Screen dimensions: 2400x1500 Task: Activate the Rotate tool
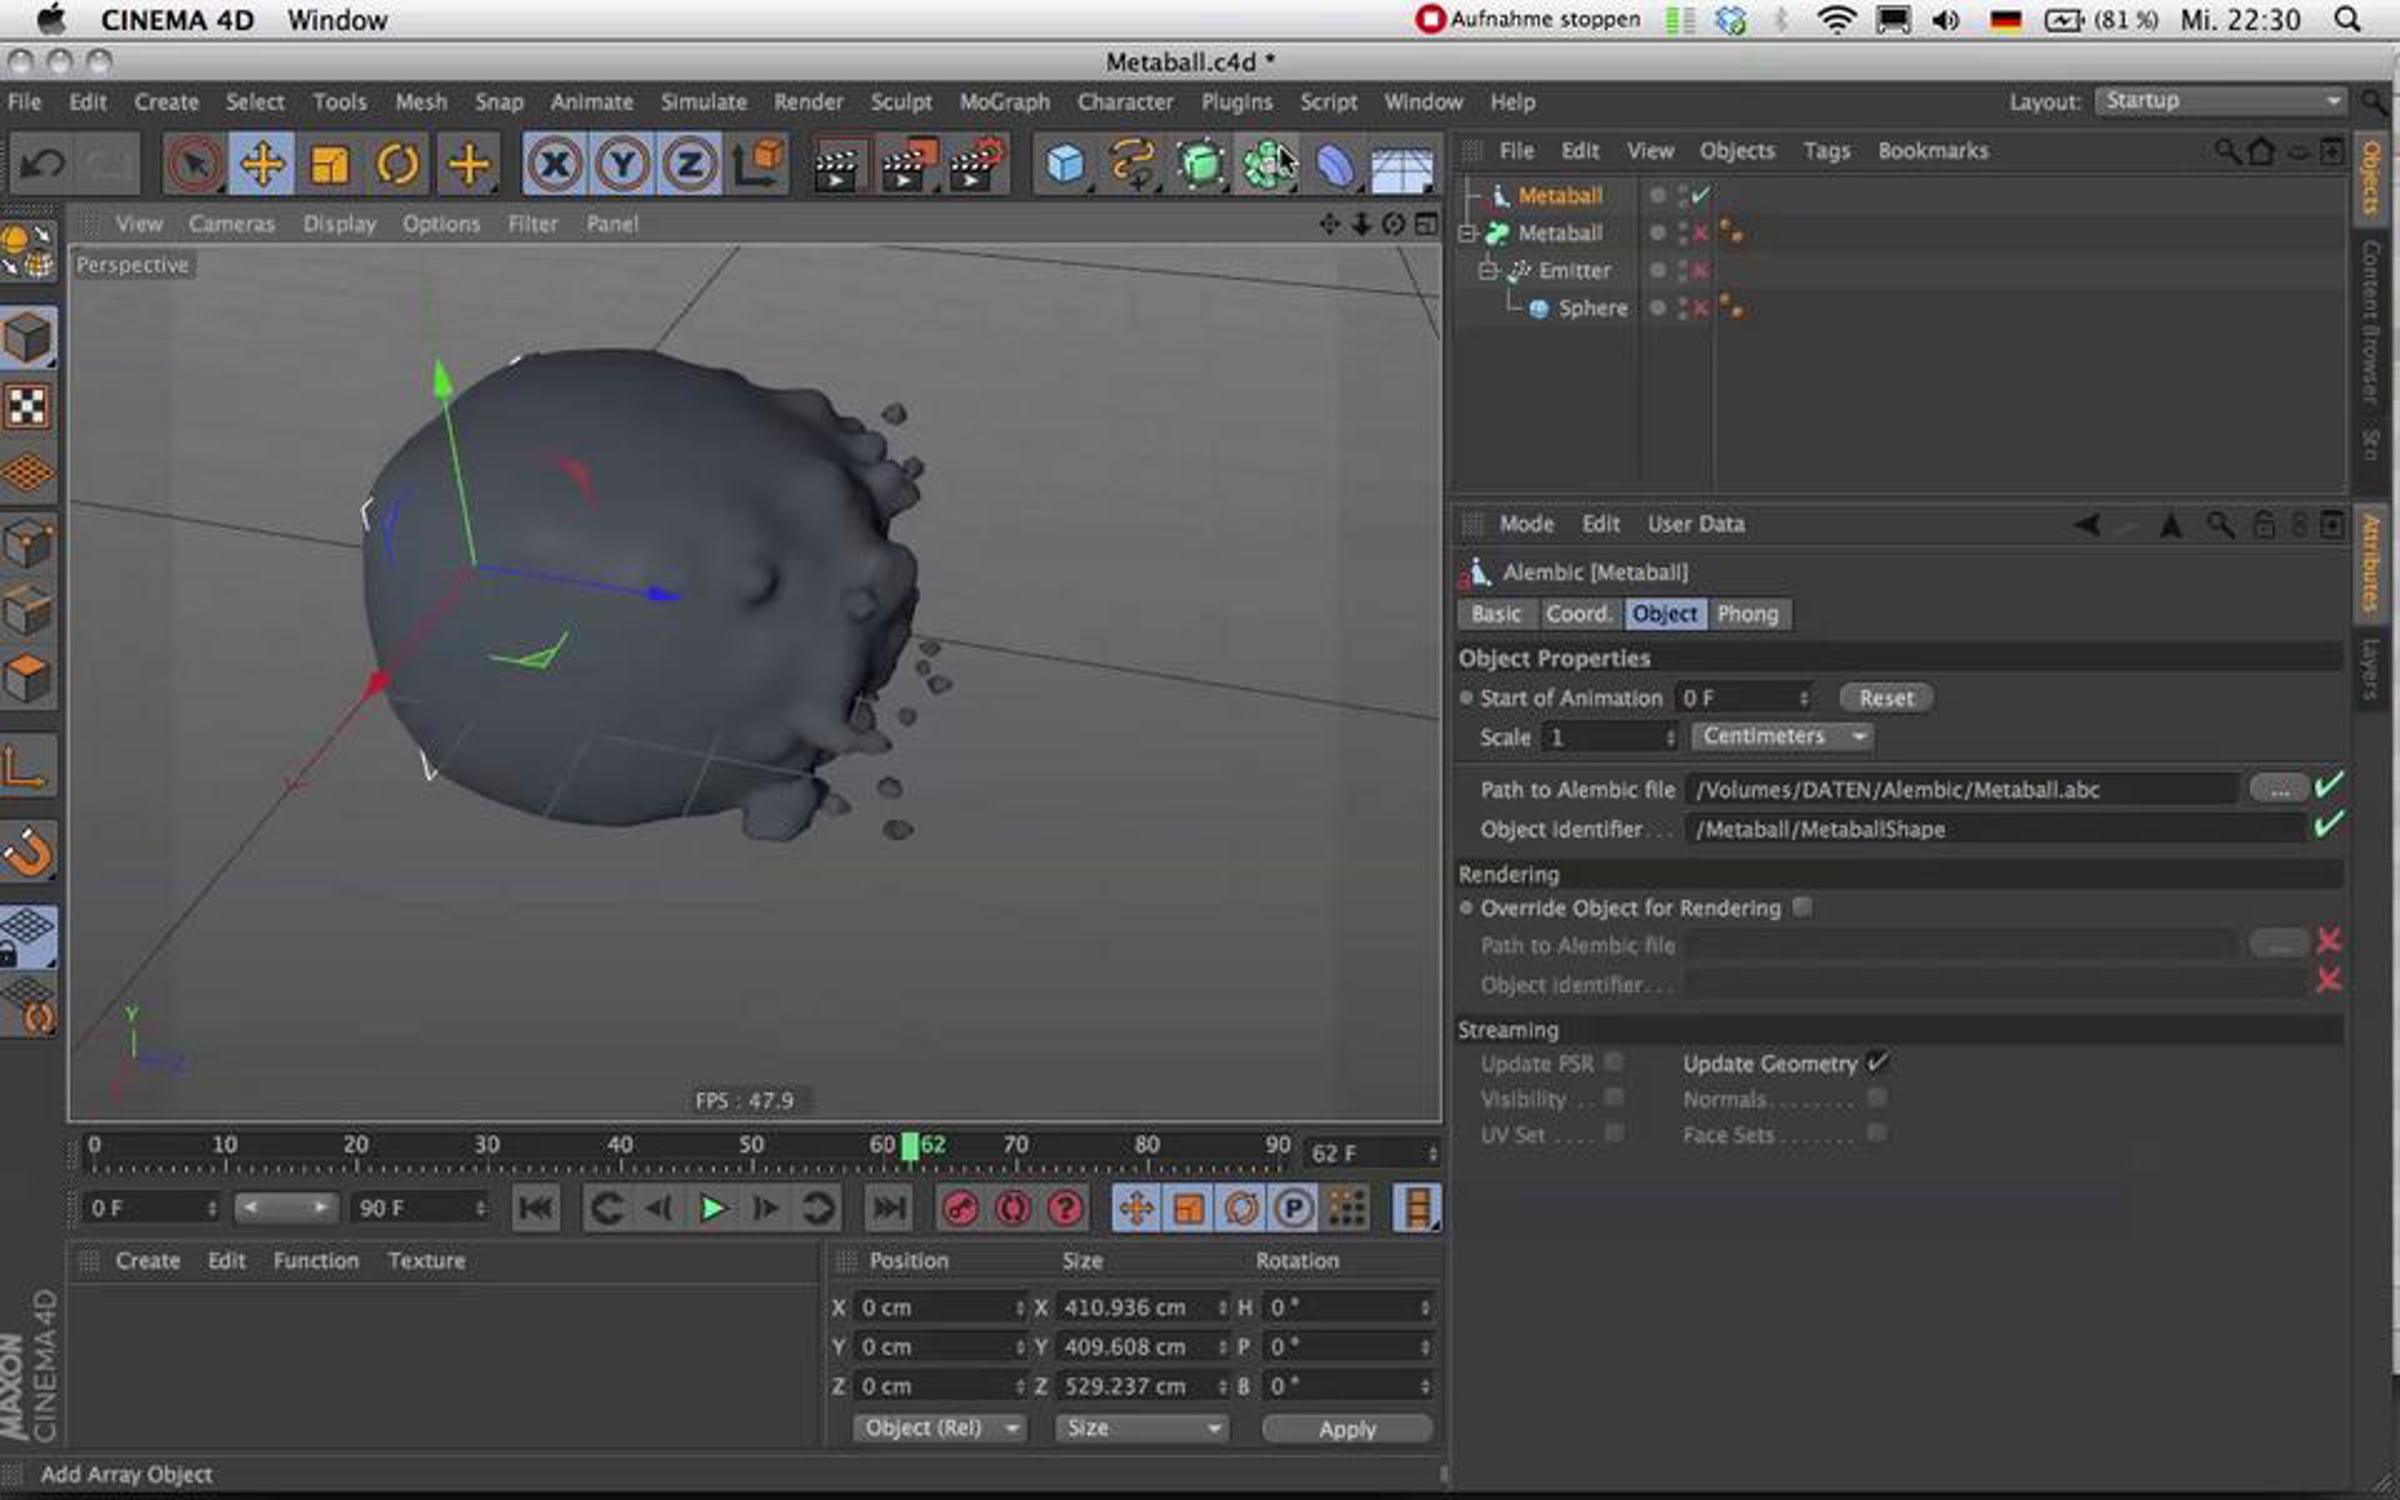(x=398, y=164)
